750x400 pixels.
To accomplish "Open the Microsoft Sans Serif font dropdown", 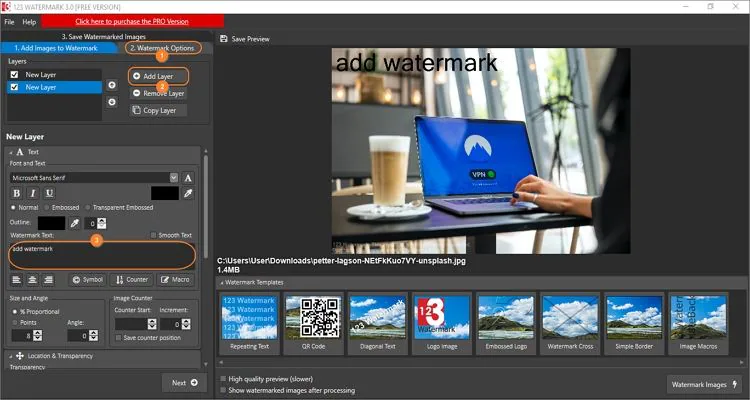I will pyautogui.click(x=174, y=178).
